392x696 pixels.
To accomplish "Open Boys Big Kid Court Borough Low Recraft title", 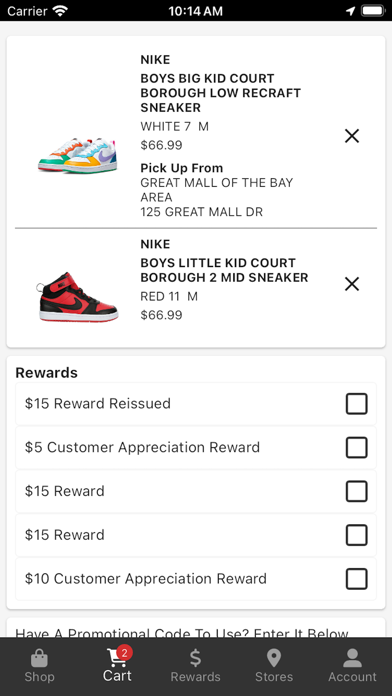I will click(221, 93).
